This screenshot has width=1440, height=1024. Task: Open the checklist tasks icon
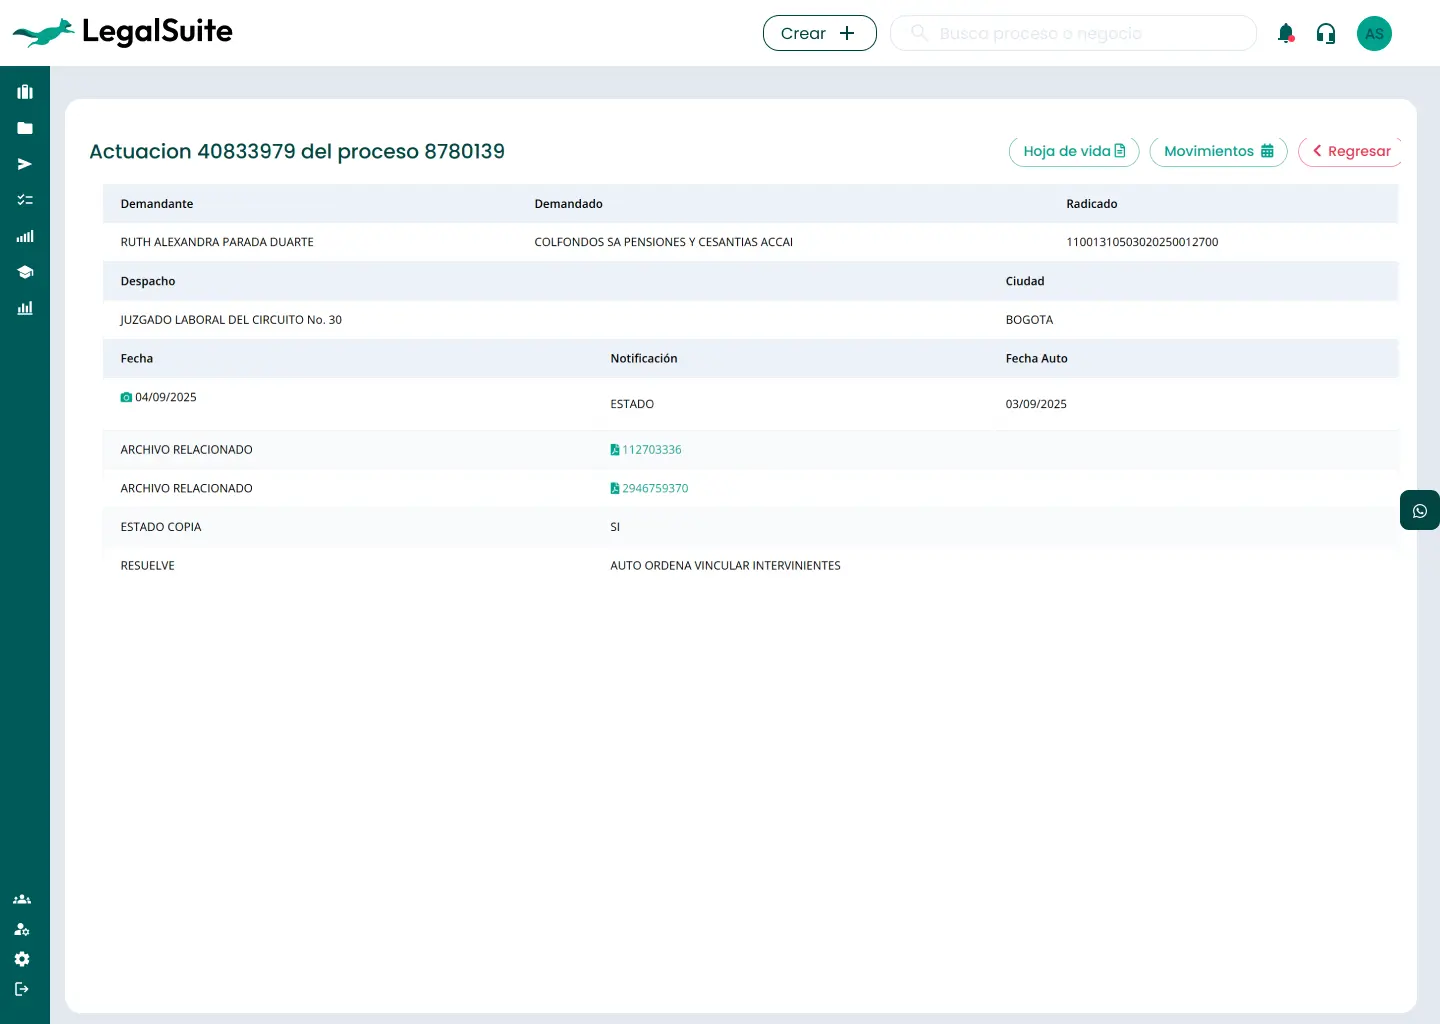click(25, 200)
